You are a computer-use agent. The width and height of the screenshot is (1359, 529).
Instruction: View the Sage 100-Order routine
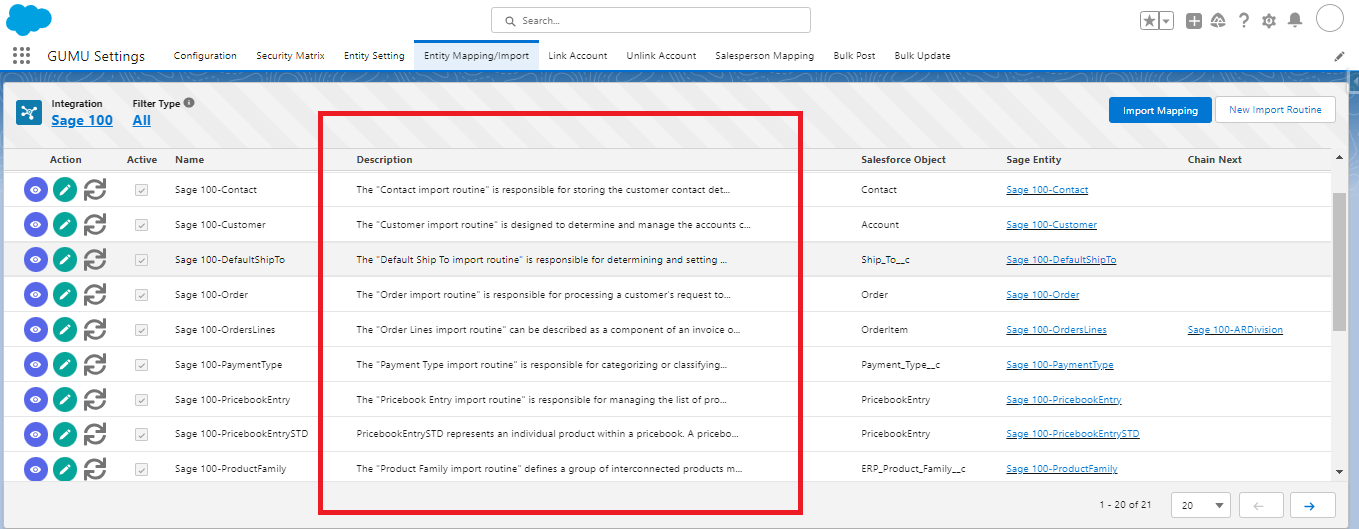(35, 295)
